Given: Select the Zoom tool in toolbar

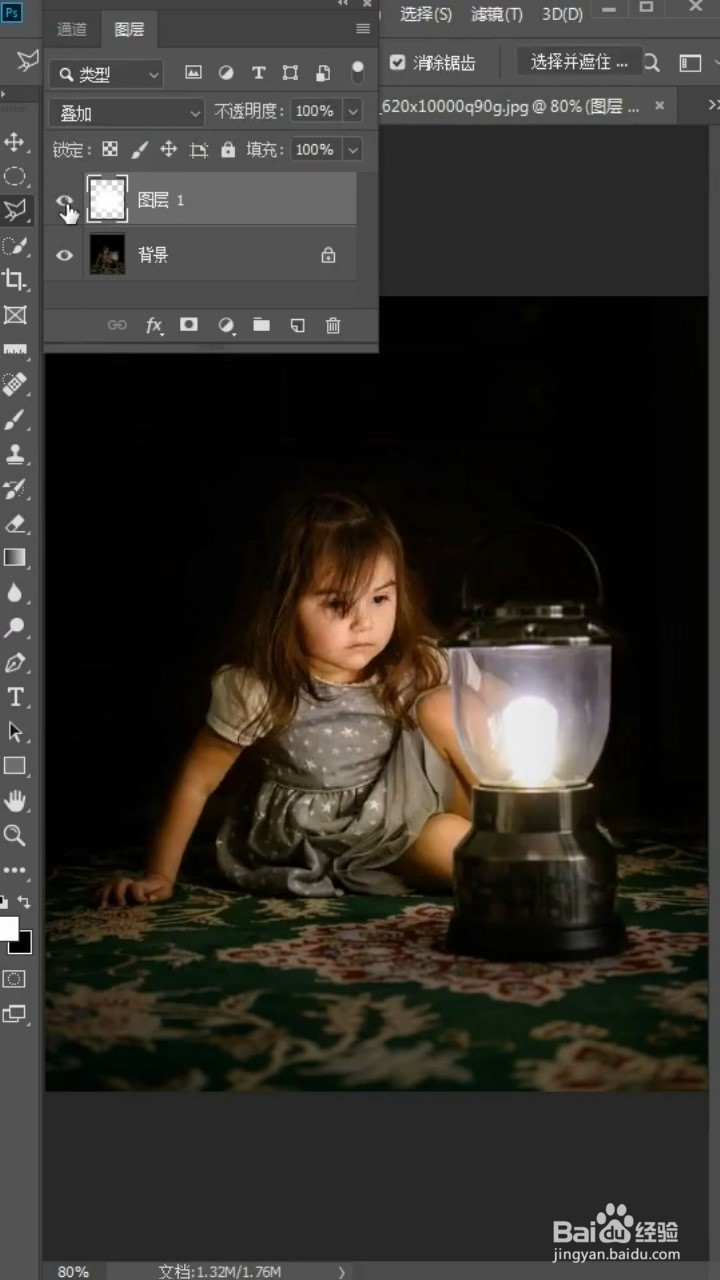Looking at the screenshot, I should tap(14, 835).
